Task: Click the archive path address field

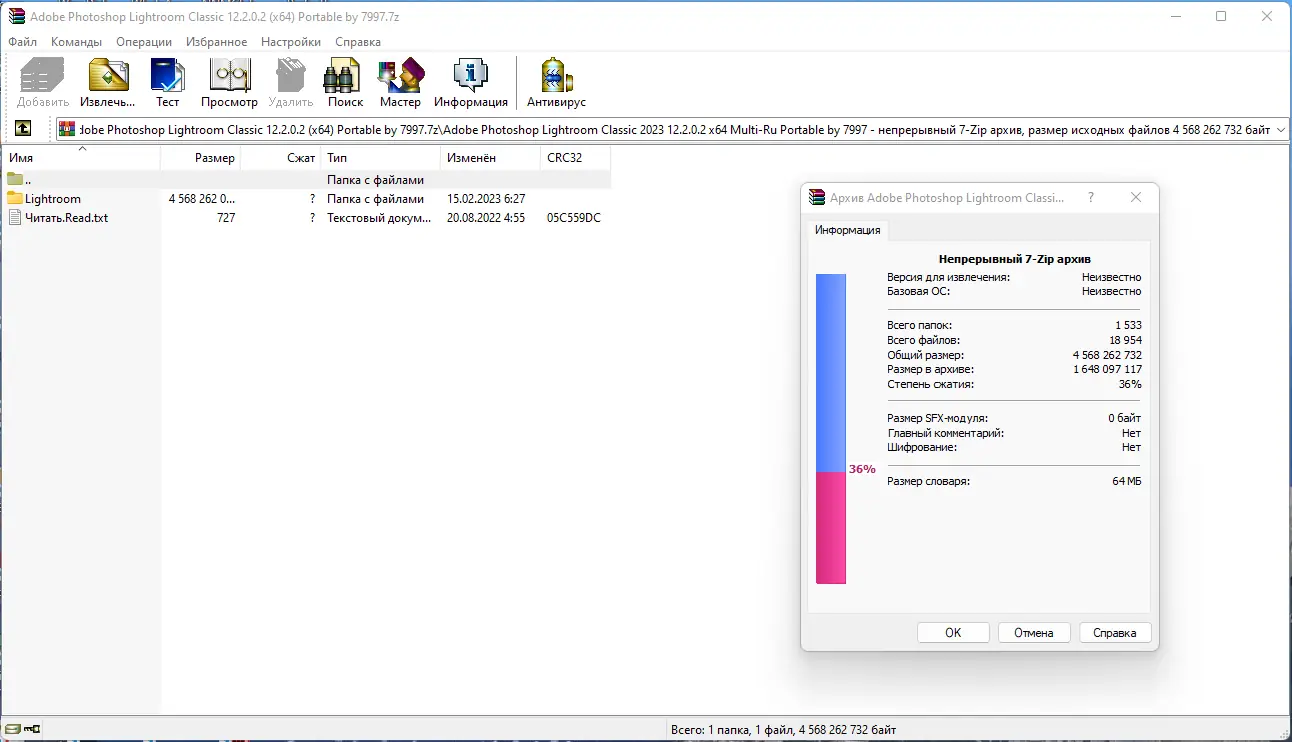Action: [674, 129]
